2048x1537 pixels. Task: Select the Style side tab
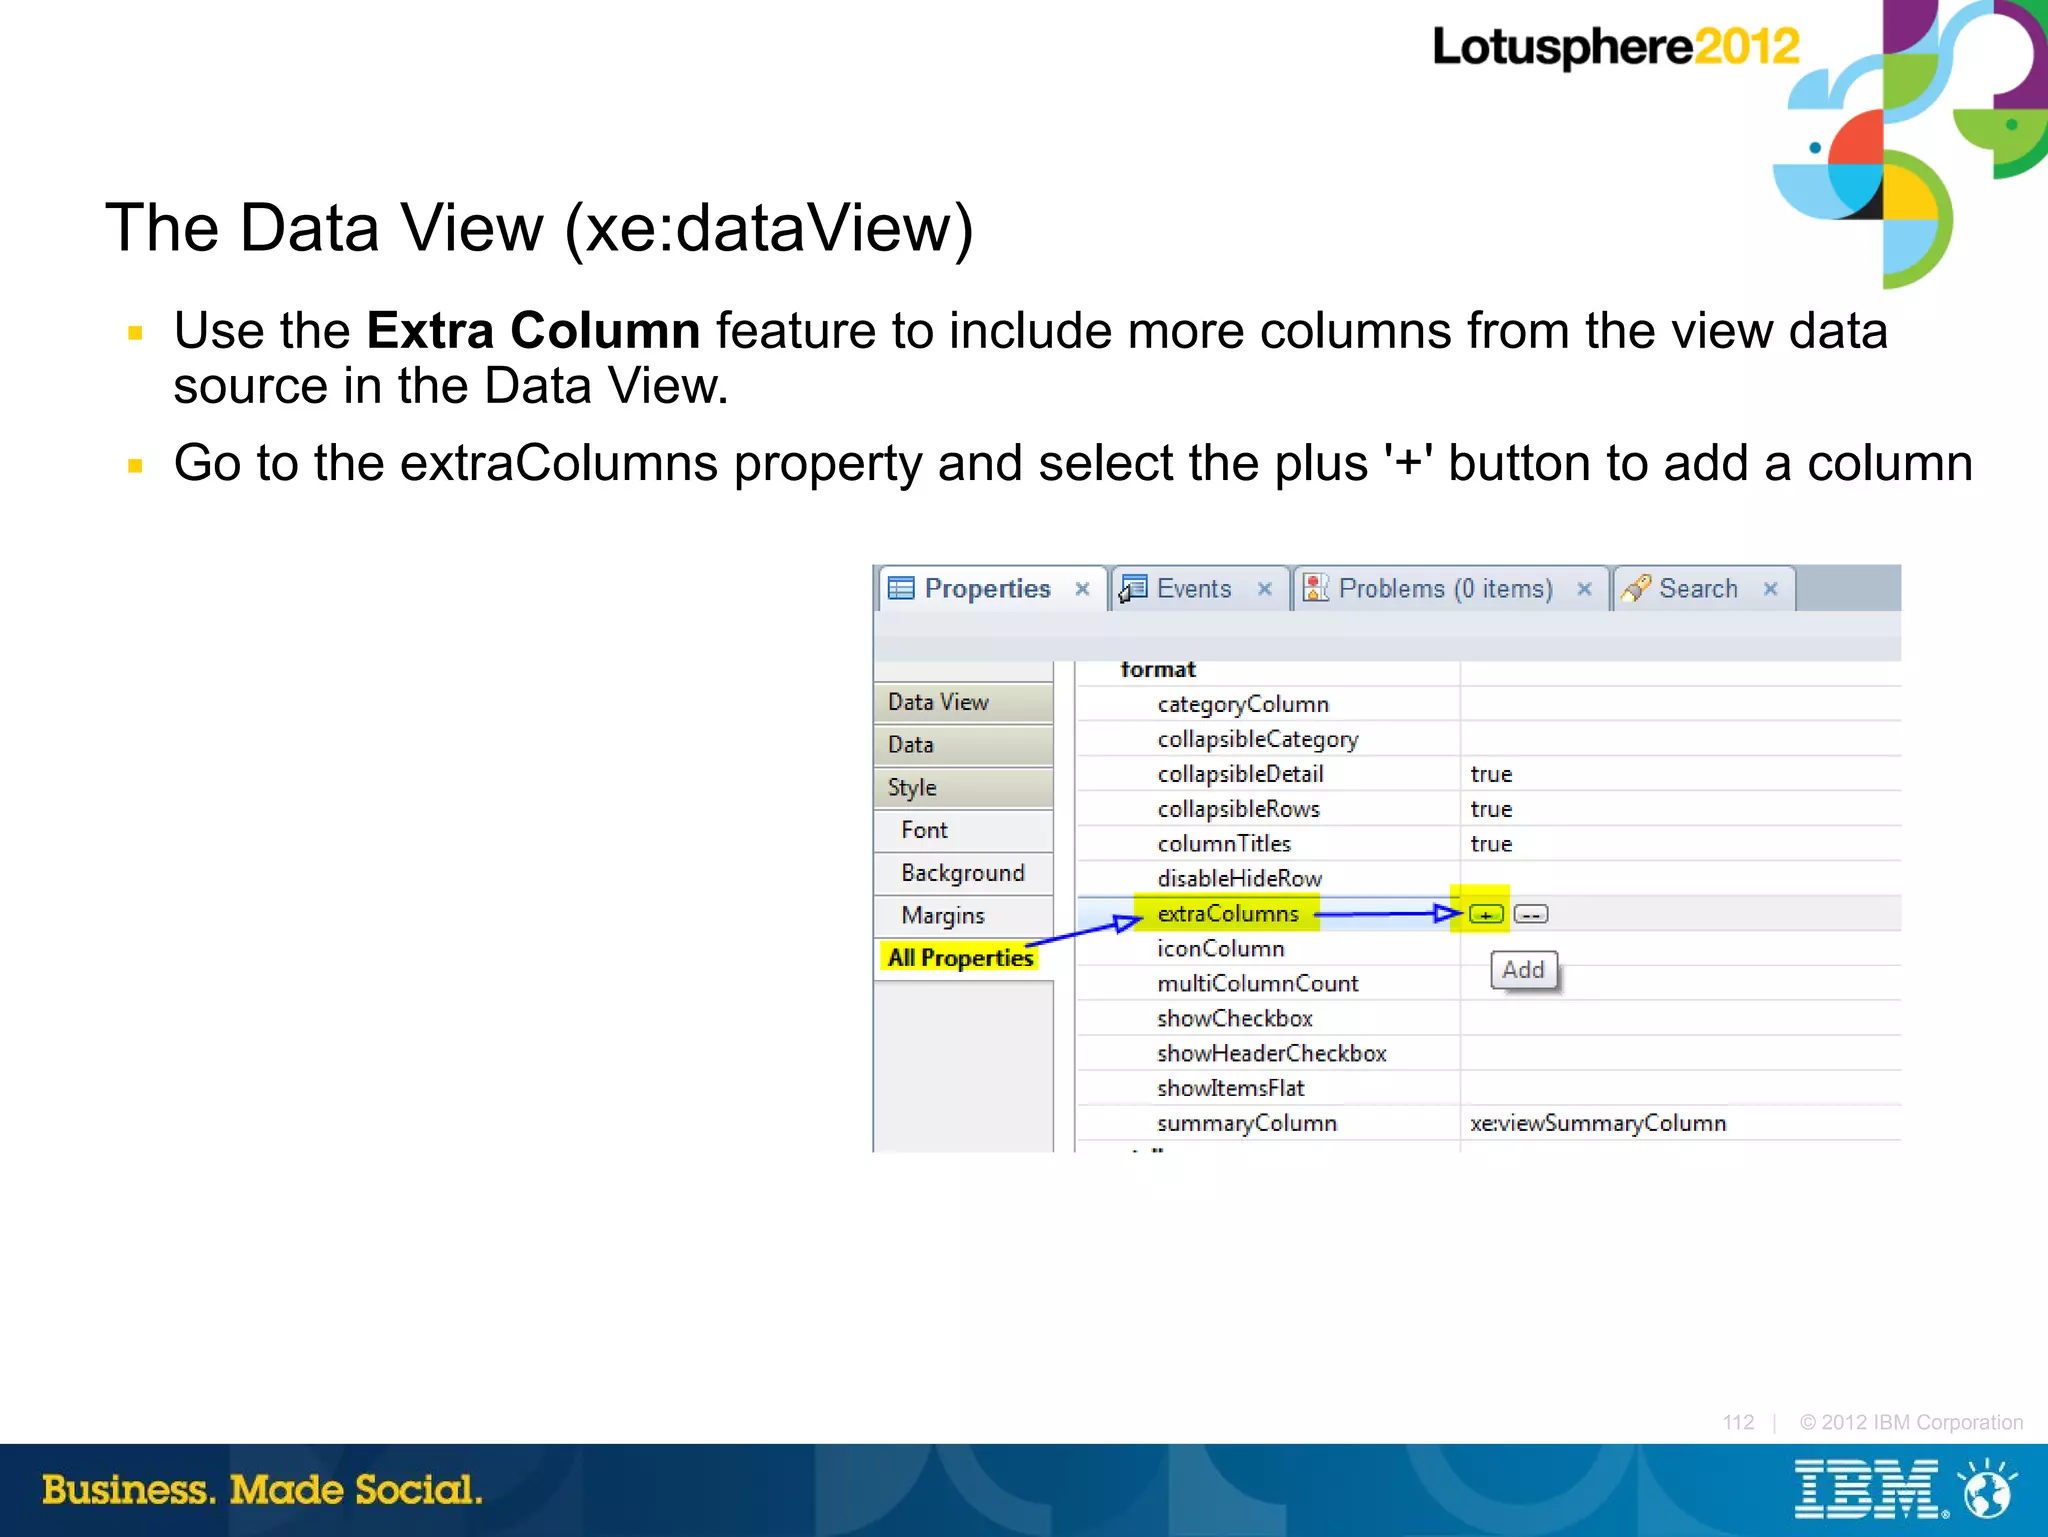pos(963,788)
